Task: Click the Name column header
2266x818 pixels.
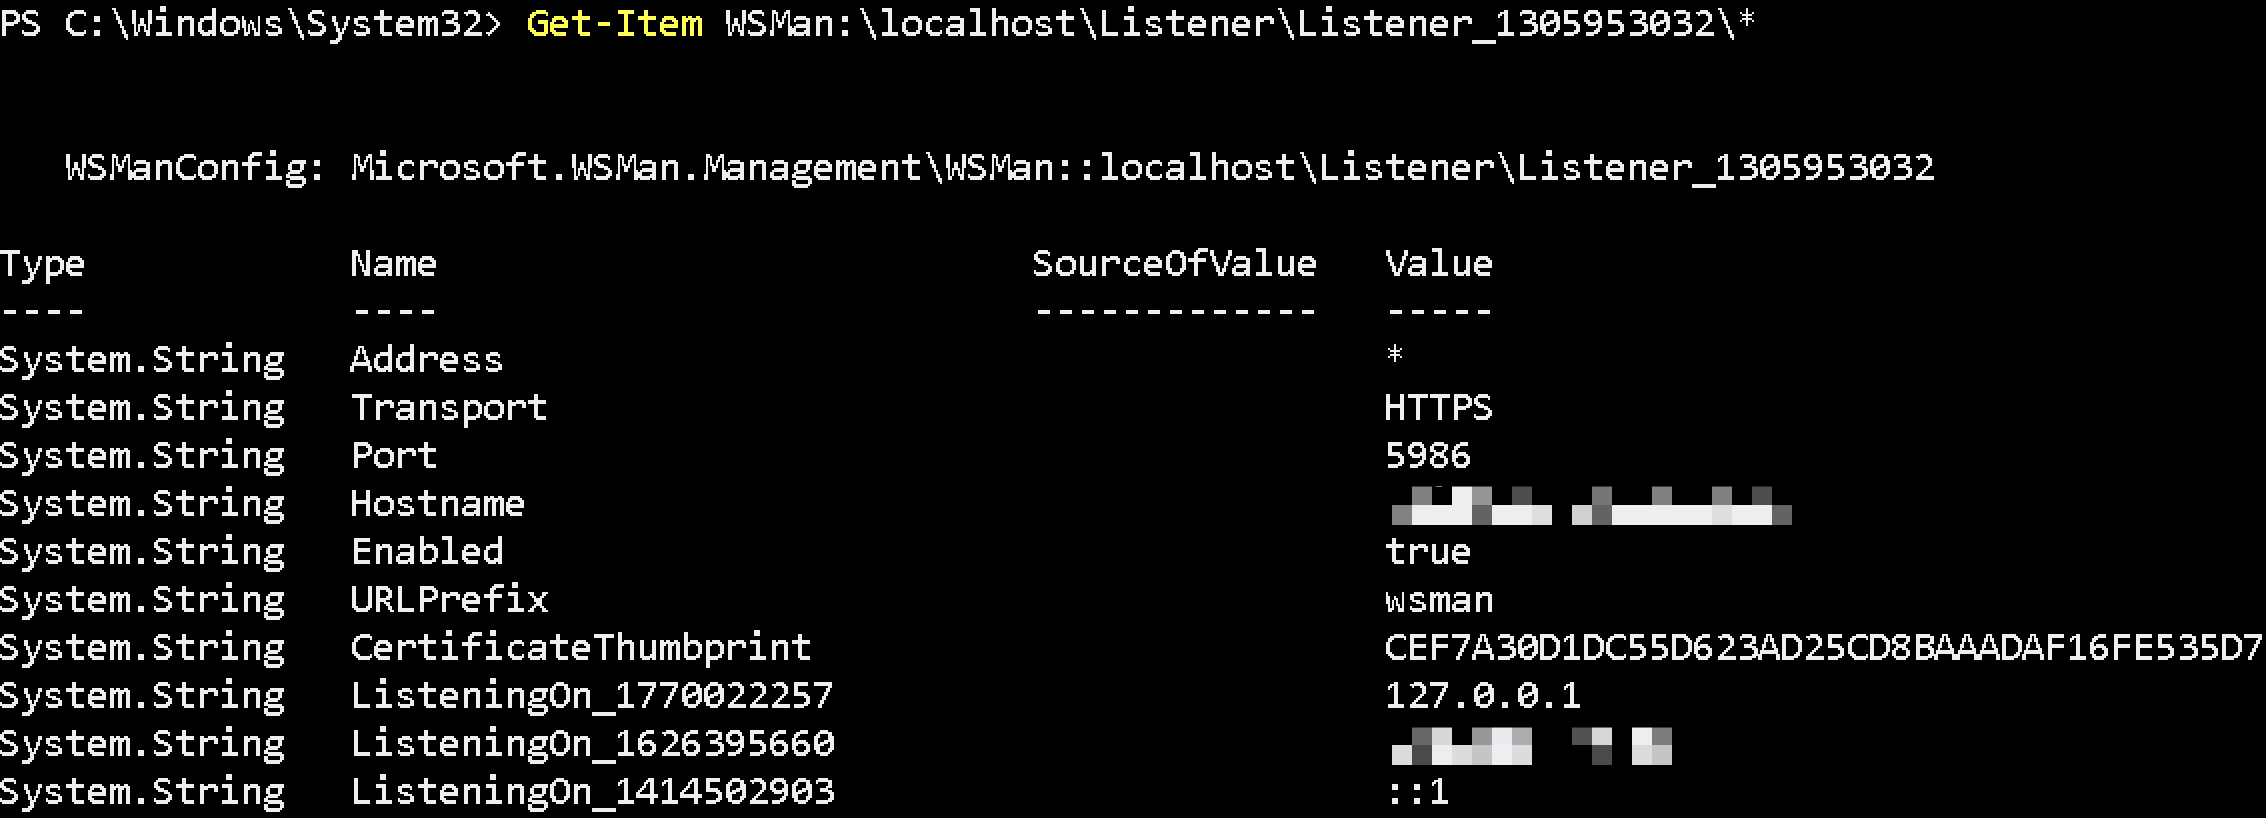Action: 393,264
